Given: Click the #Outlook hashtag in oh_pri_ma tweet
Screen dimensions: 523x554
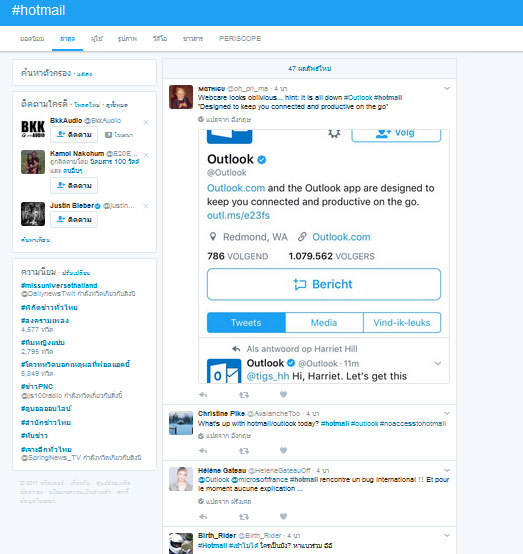Looking at the screenshot, I should 358,98.
